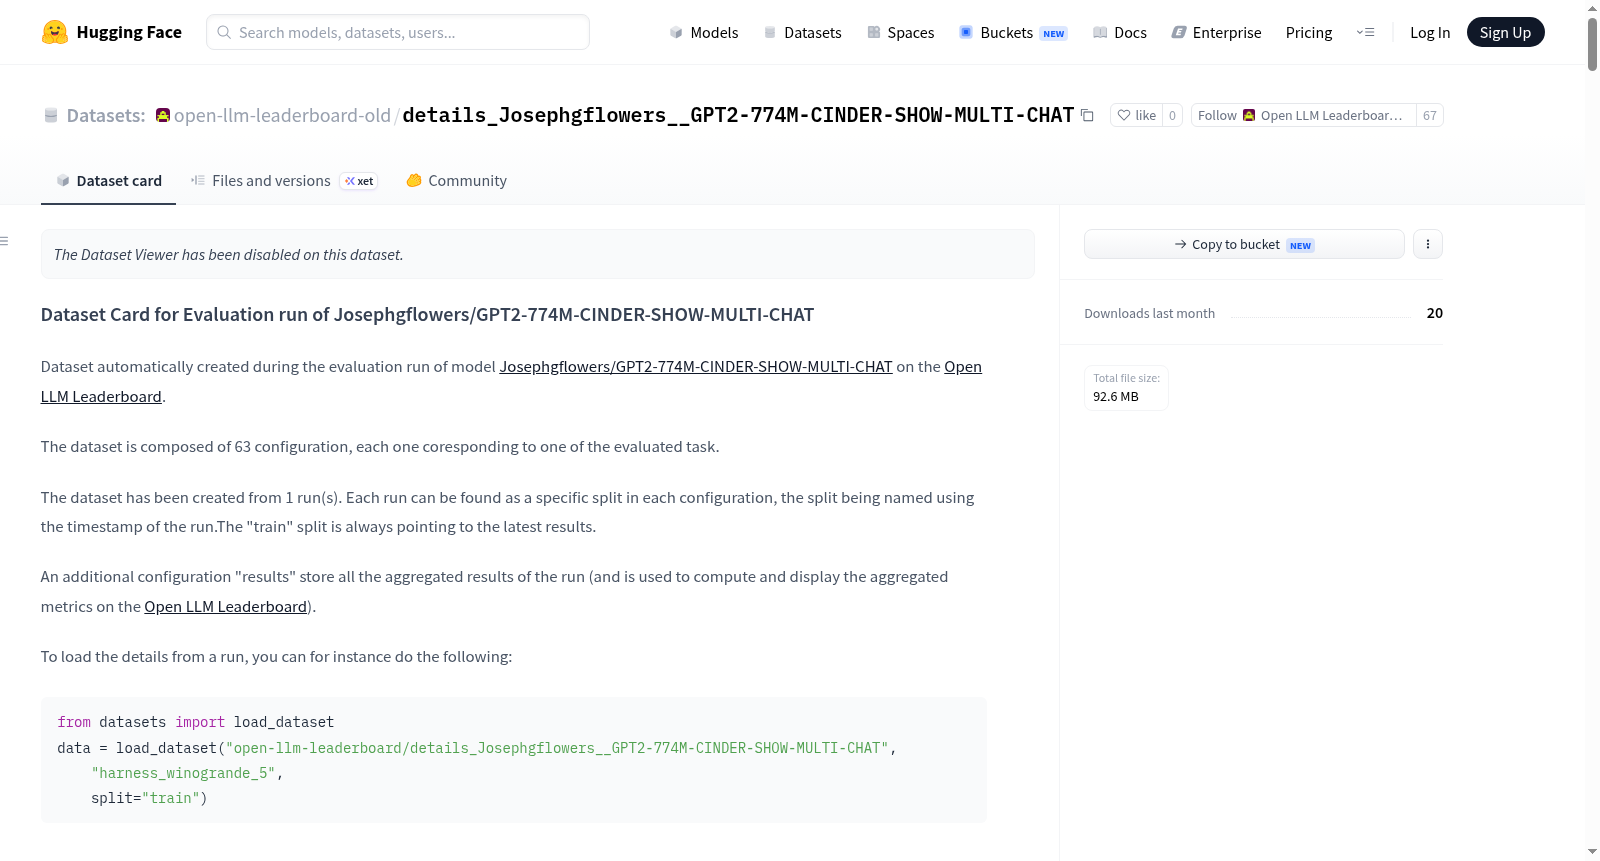The image size is (1600, 861).
Task: Click the Hugging Face logo emoji
Action: click(x=55, y=32)
